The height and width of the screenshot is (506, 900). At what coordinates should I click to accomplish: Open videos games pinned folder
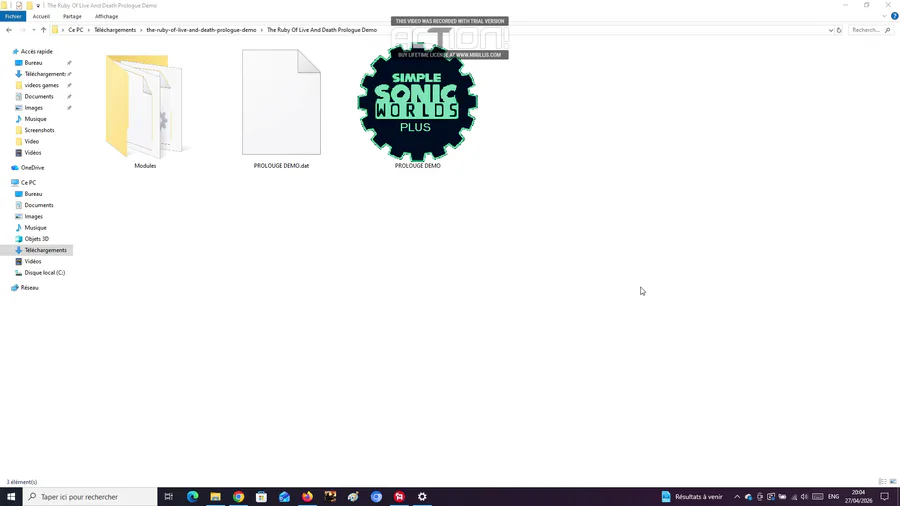(x=41, y=85)
